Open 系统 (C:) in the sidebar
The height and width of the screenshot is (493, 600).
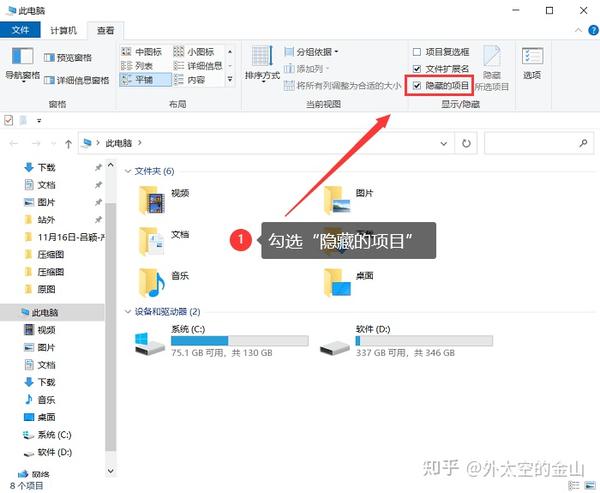pos(54,435)
